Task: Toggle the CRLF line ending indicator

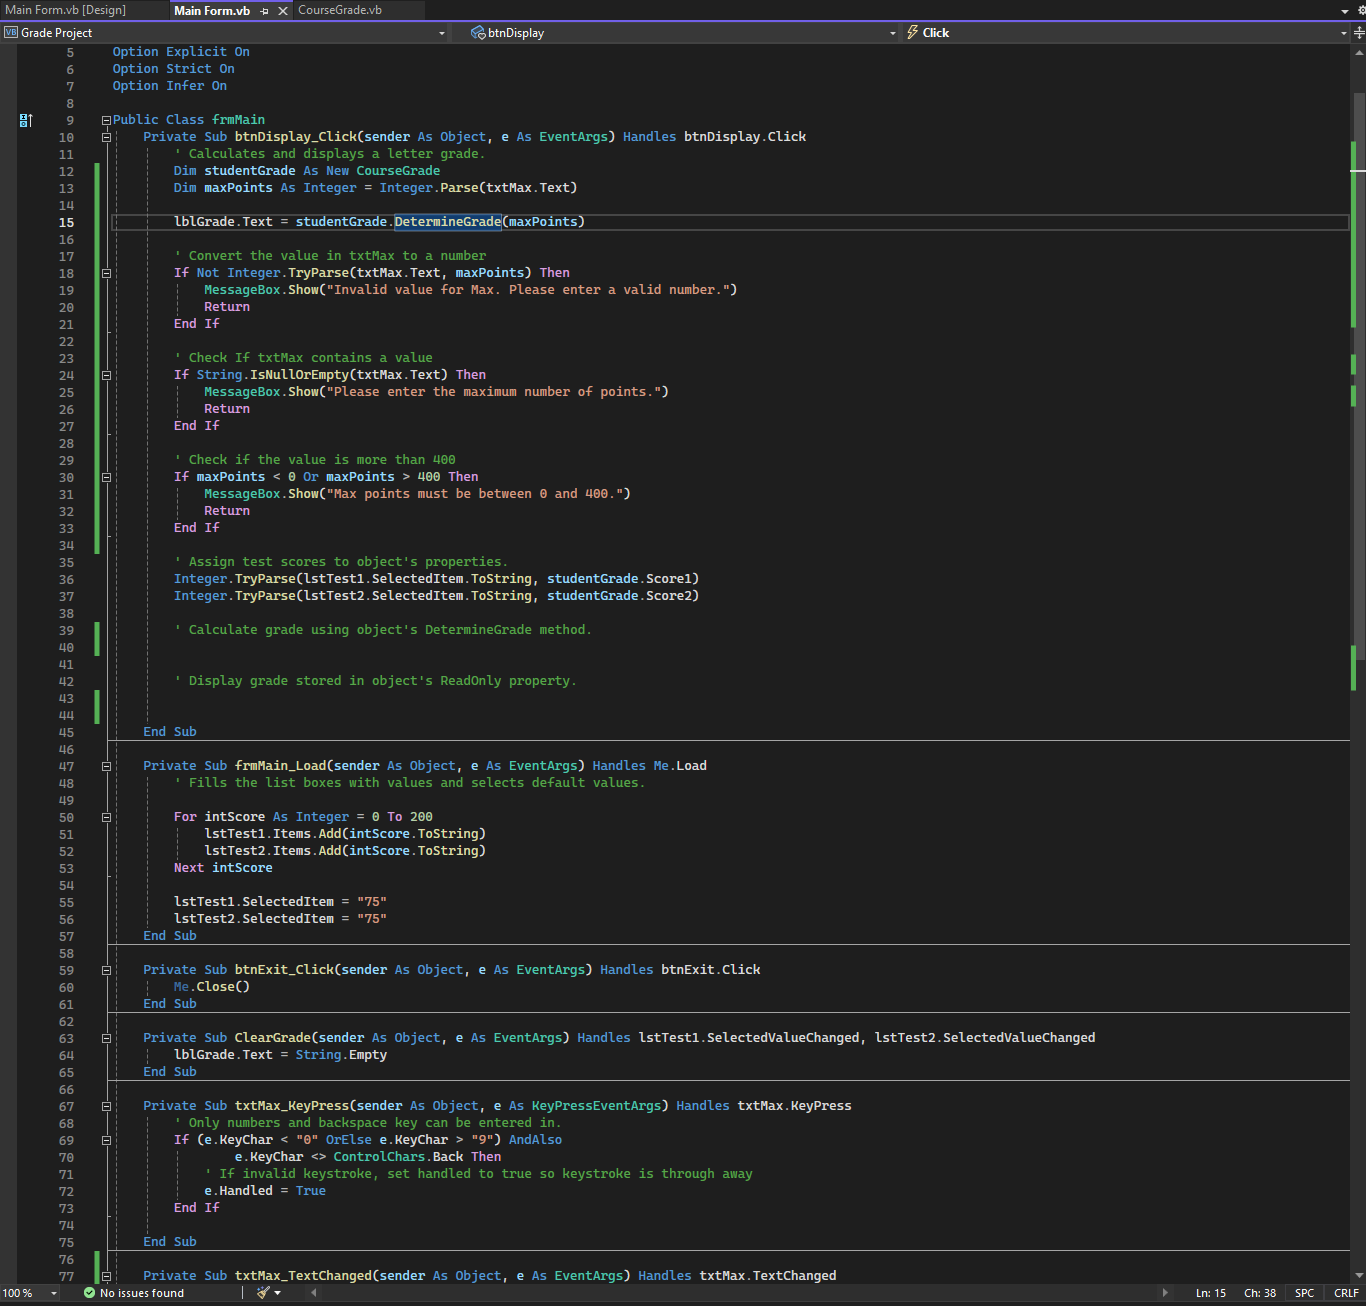Action: 1346,1293
